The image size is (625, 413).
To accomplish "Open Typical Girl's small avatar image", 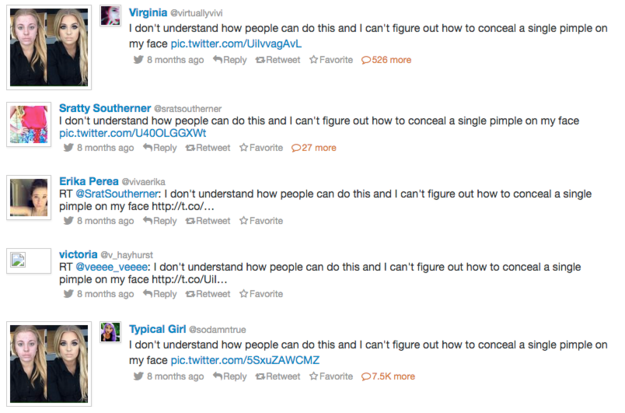I will (x=110, y=332).
